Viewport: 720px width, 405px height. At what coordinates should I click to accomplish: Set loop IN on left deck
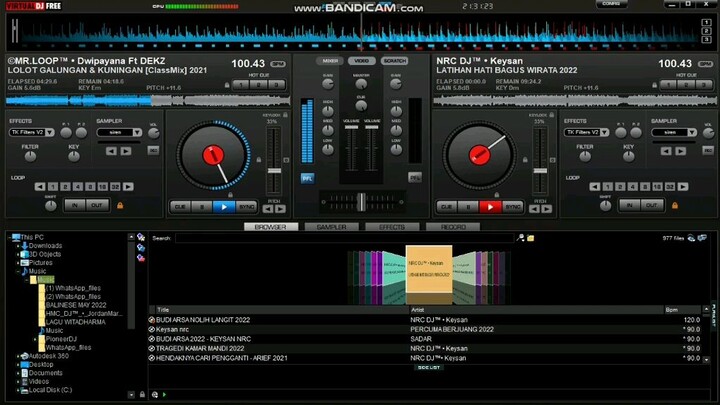[75, 205]
